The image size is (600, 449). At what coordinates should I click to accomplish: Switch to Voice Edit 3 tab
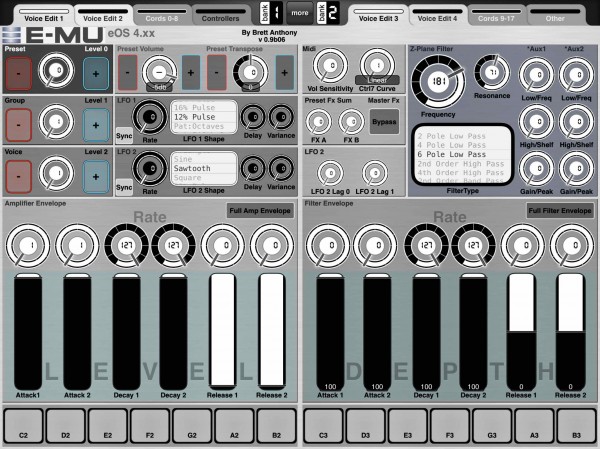coord(378,15)
